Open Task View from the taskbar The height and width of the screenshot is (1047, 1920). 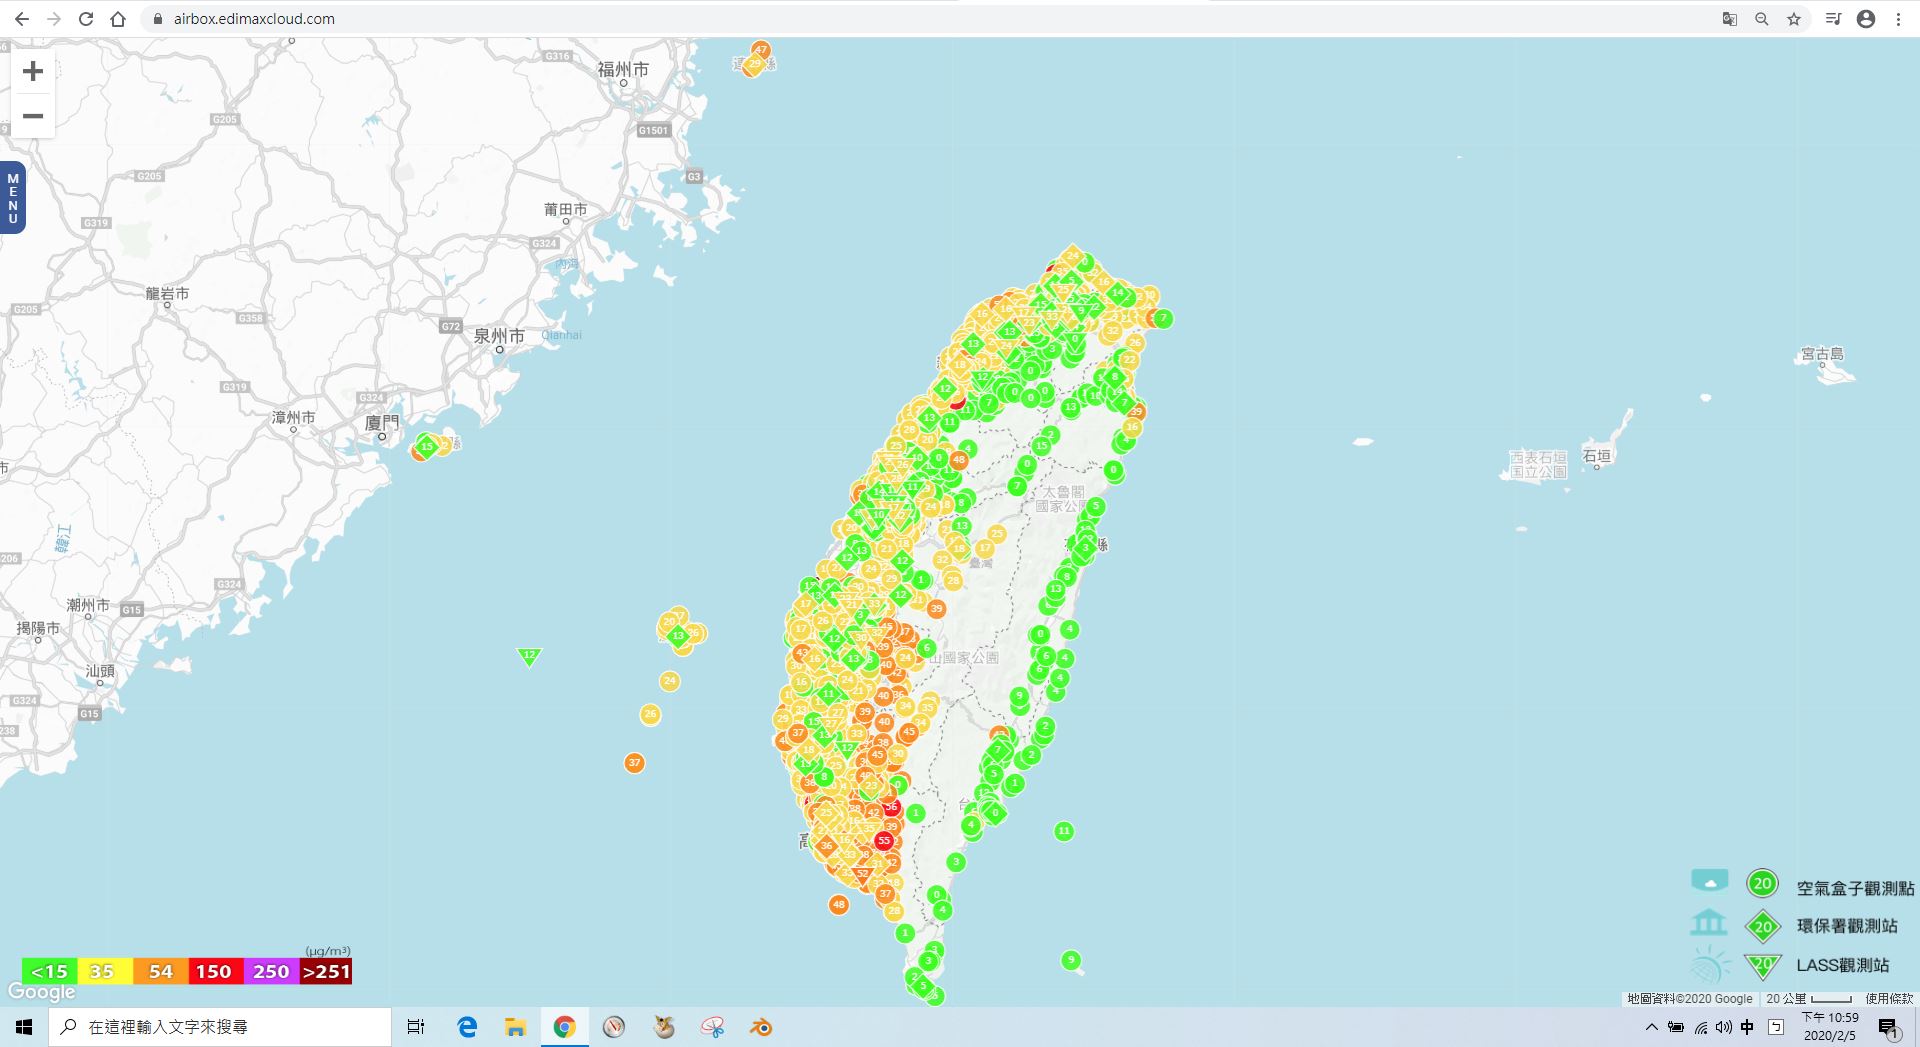[x=416, y=1027]
